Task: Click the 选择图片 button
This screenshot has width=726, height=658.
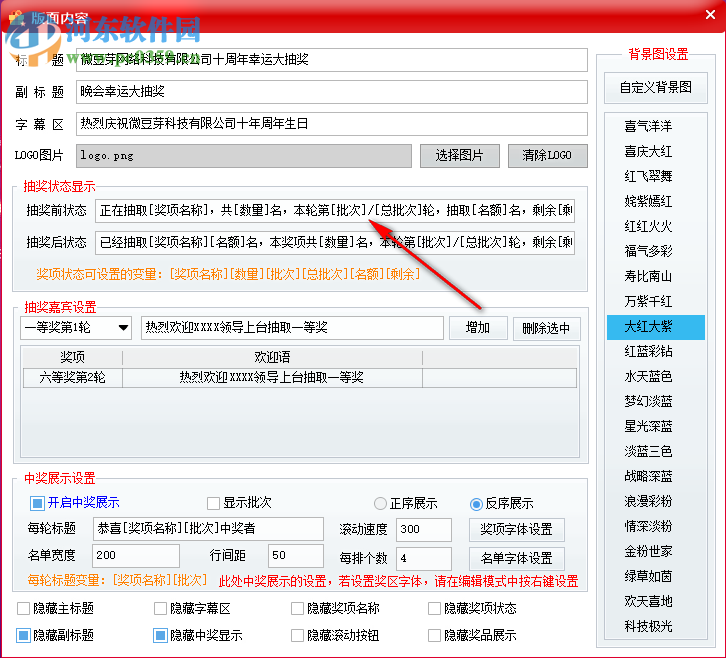Action: (x=460, y=156)
